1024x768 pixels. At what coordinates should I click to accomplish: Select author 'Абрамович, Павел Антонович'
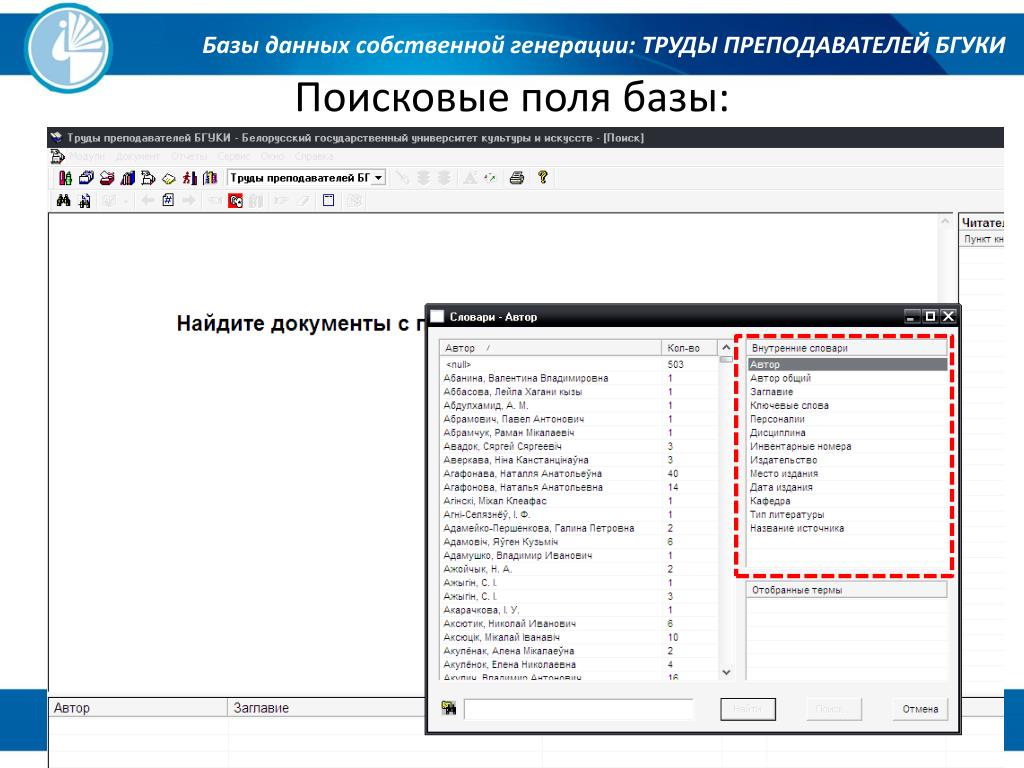tap(579, 419)
